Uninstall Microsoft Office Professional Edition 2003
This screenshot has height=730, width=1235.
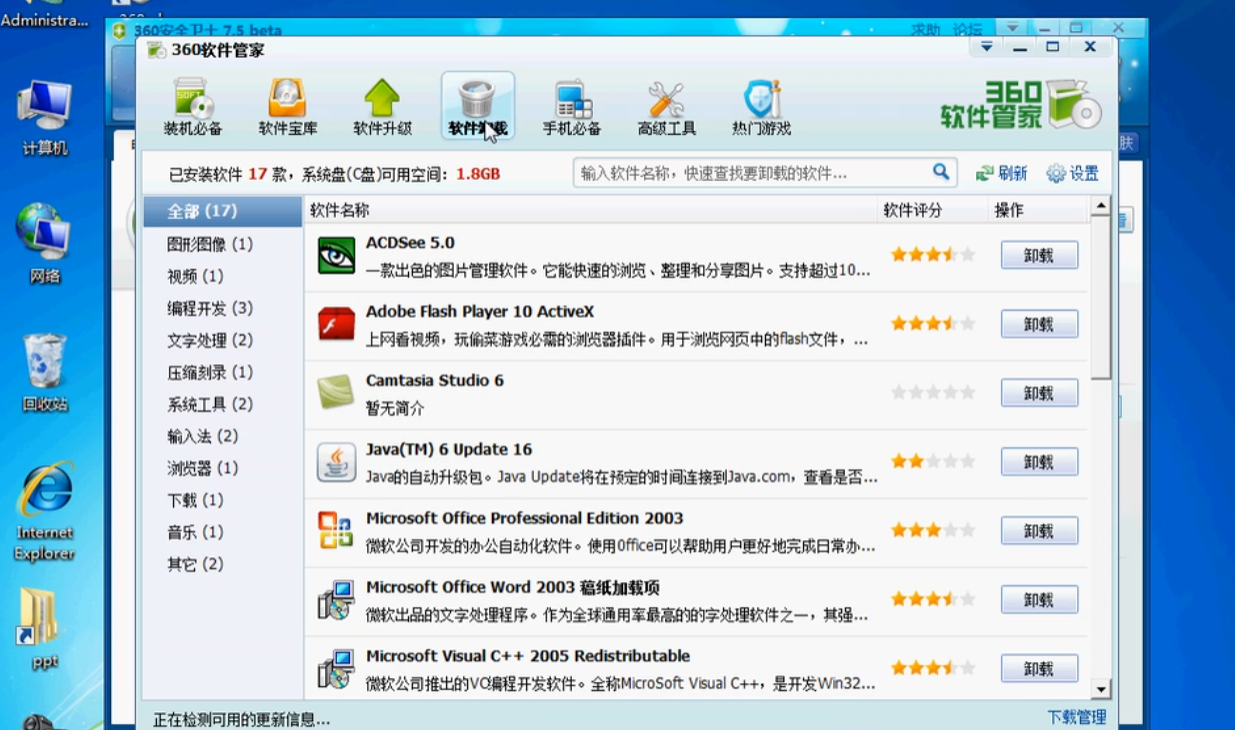1039,531
